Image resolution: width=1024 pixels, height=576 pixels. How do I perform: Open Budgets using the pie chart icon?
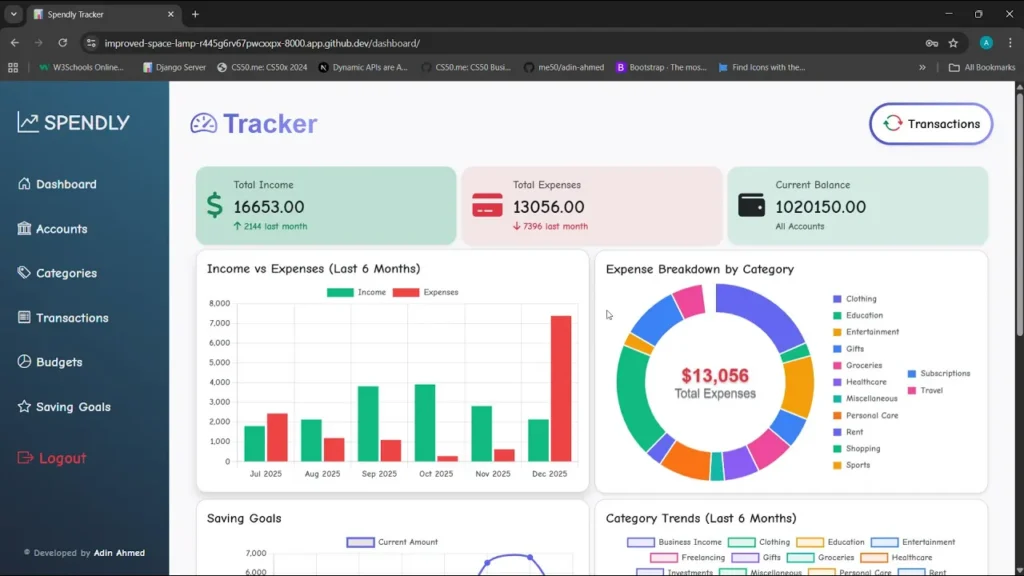tap(24, 362)
